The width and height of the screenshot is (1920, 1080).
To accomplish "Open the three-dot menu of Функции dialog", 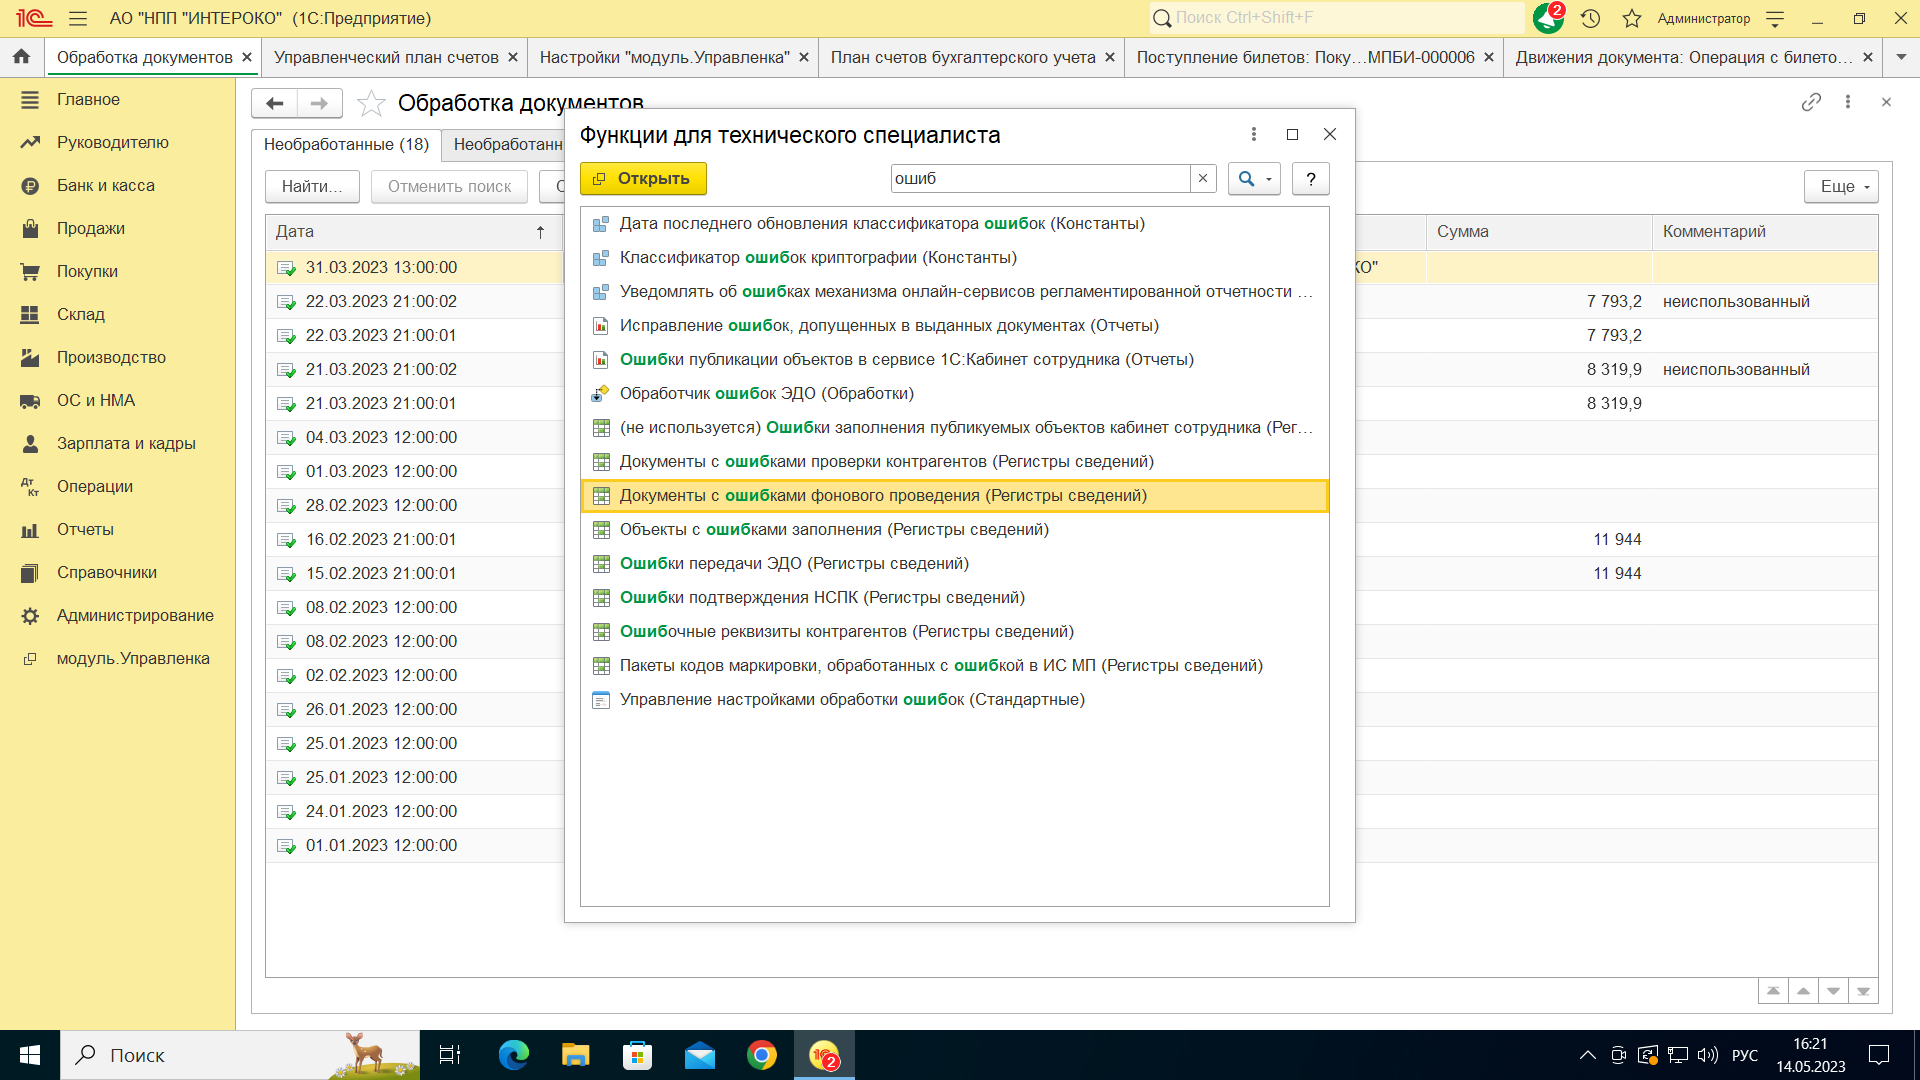I will click(x=1254, y=134).
